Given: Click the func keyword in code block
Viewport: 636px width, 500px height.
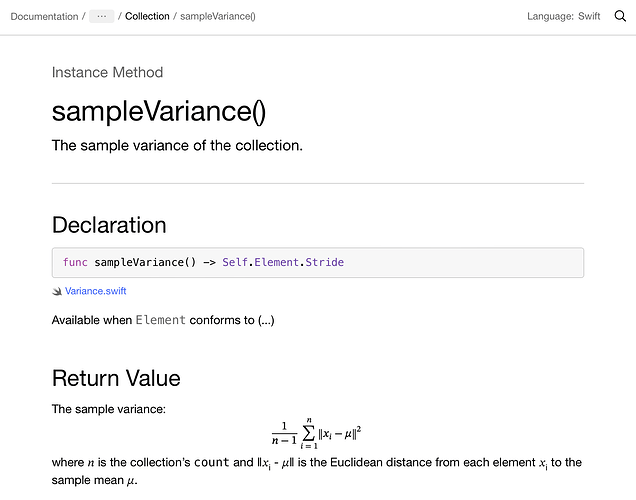Looking at the screenshot, I should point(75,262).
